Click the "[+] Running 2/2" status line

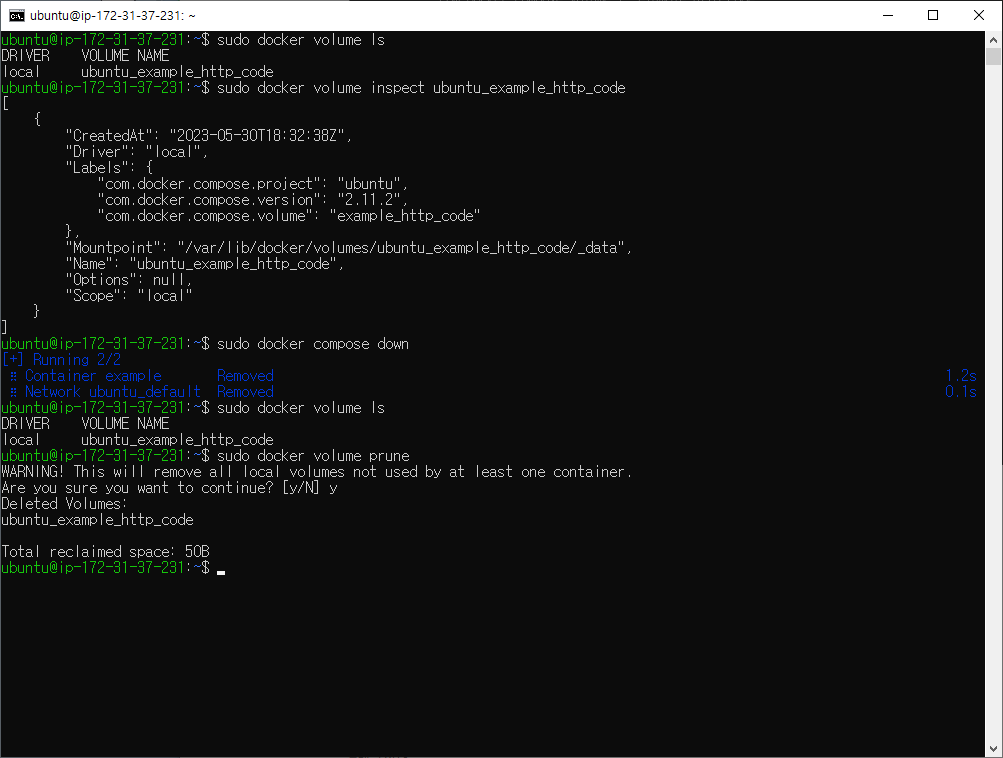pos(61,359)
